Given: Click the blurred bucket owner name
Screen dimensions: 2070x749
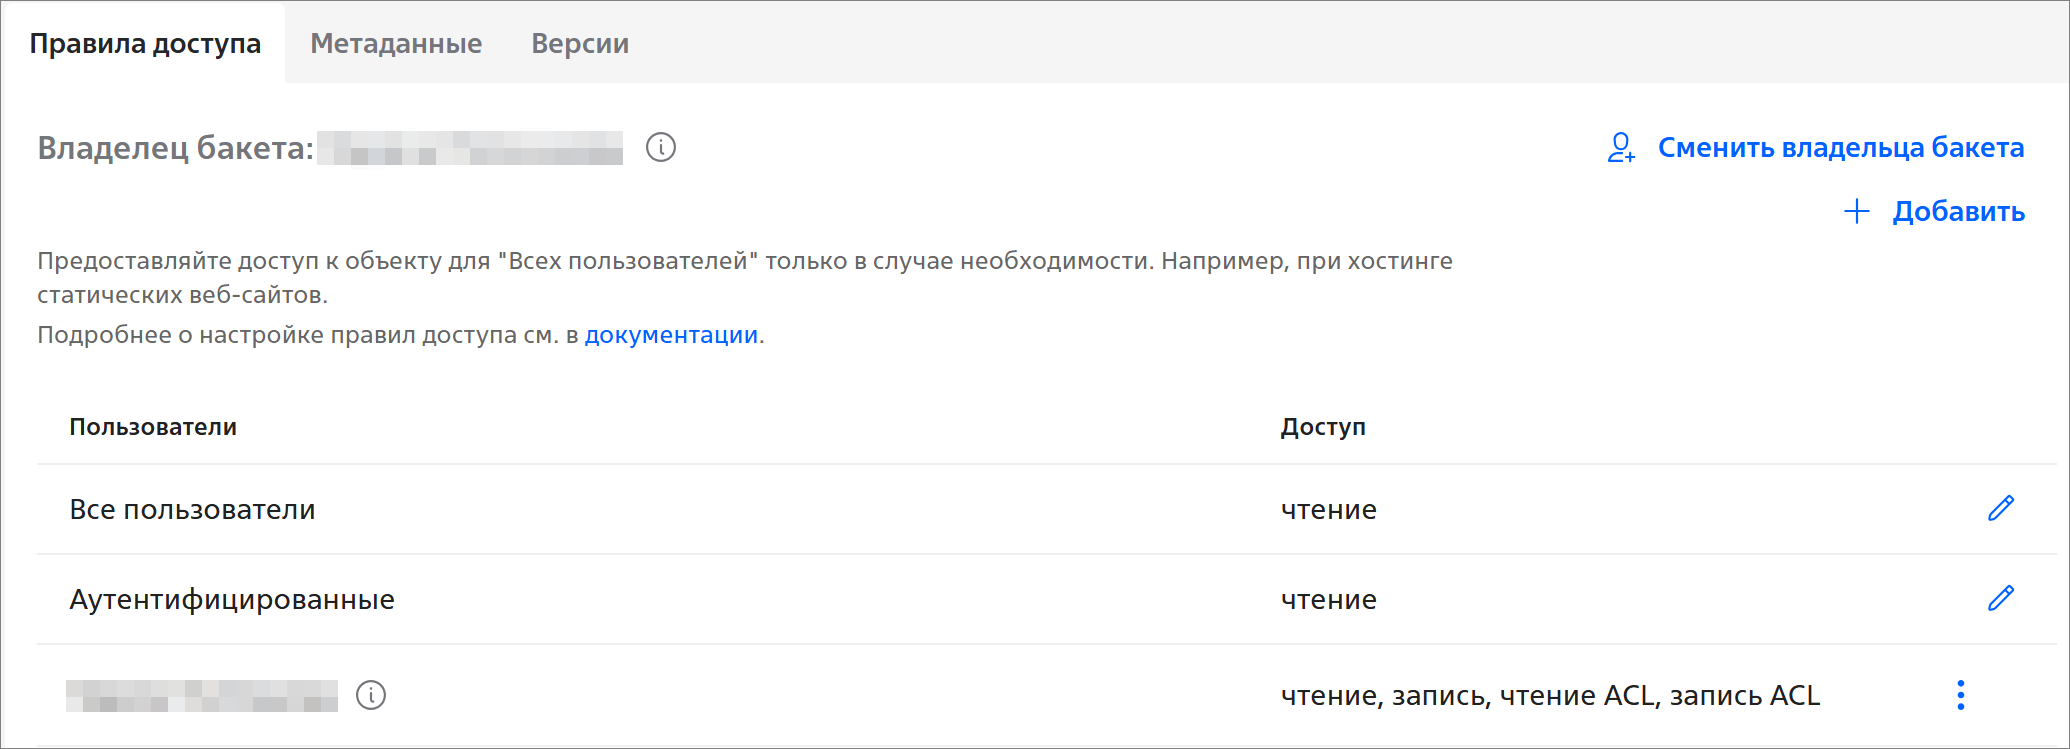Looking at the screenshot, I should 470,148.
